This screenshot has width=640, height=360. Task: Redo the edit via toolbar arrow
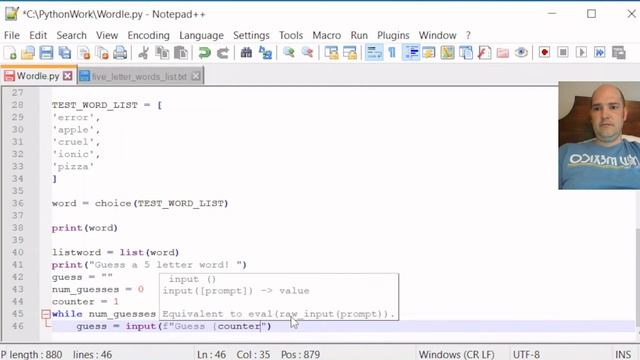click(223, 53)
